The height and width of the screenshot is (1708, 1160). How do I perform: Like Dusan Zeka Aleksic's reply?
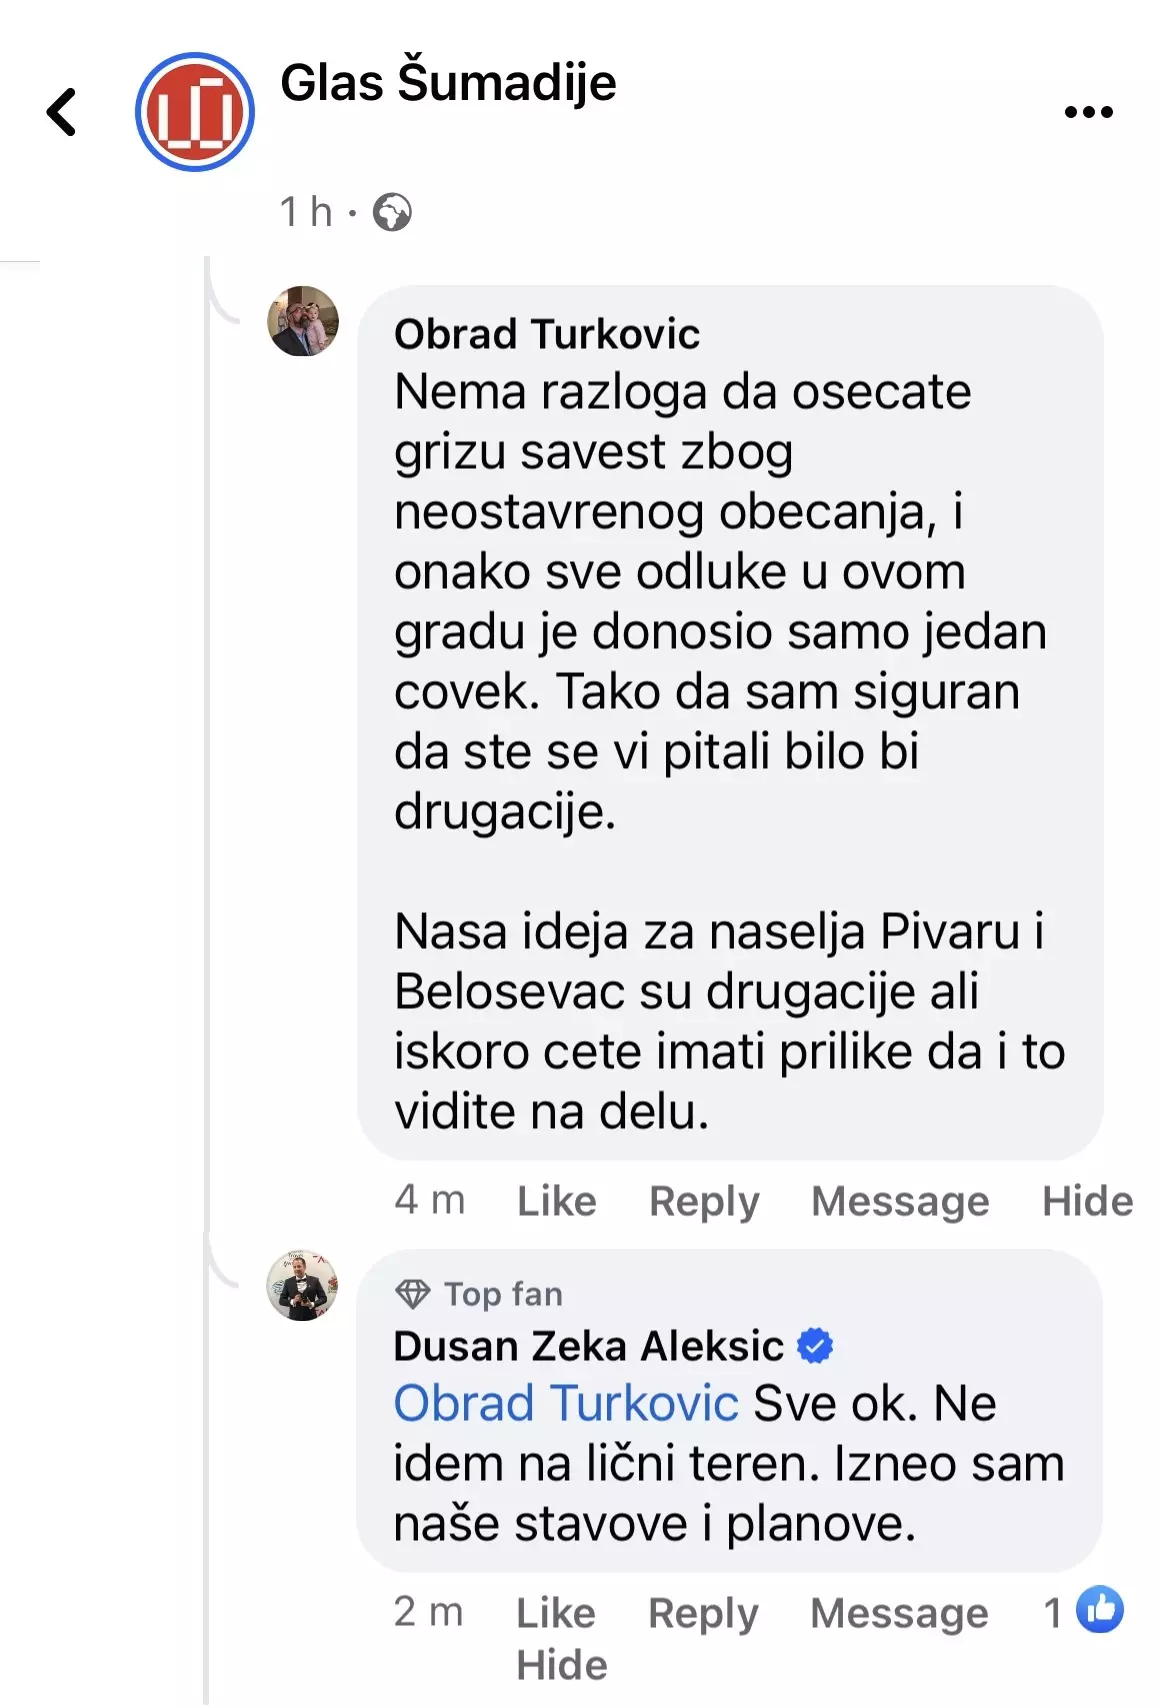pos(555,1612)
